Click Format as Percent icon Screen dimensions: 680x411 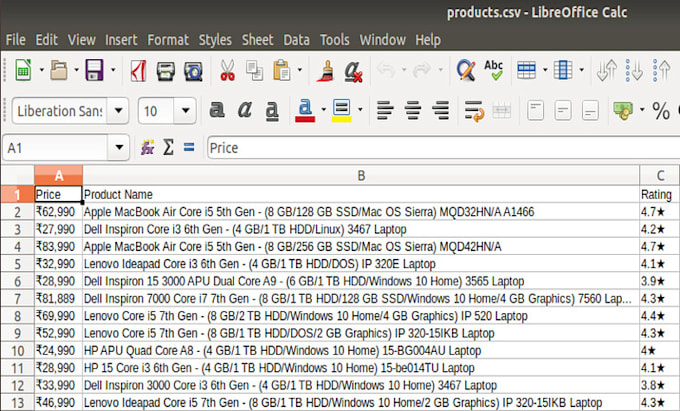[661, 111]
